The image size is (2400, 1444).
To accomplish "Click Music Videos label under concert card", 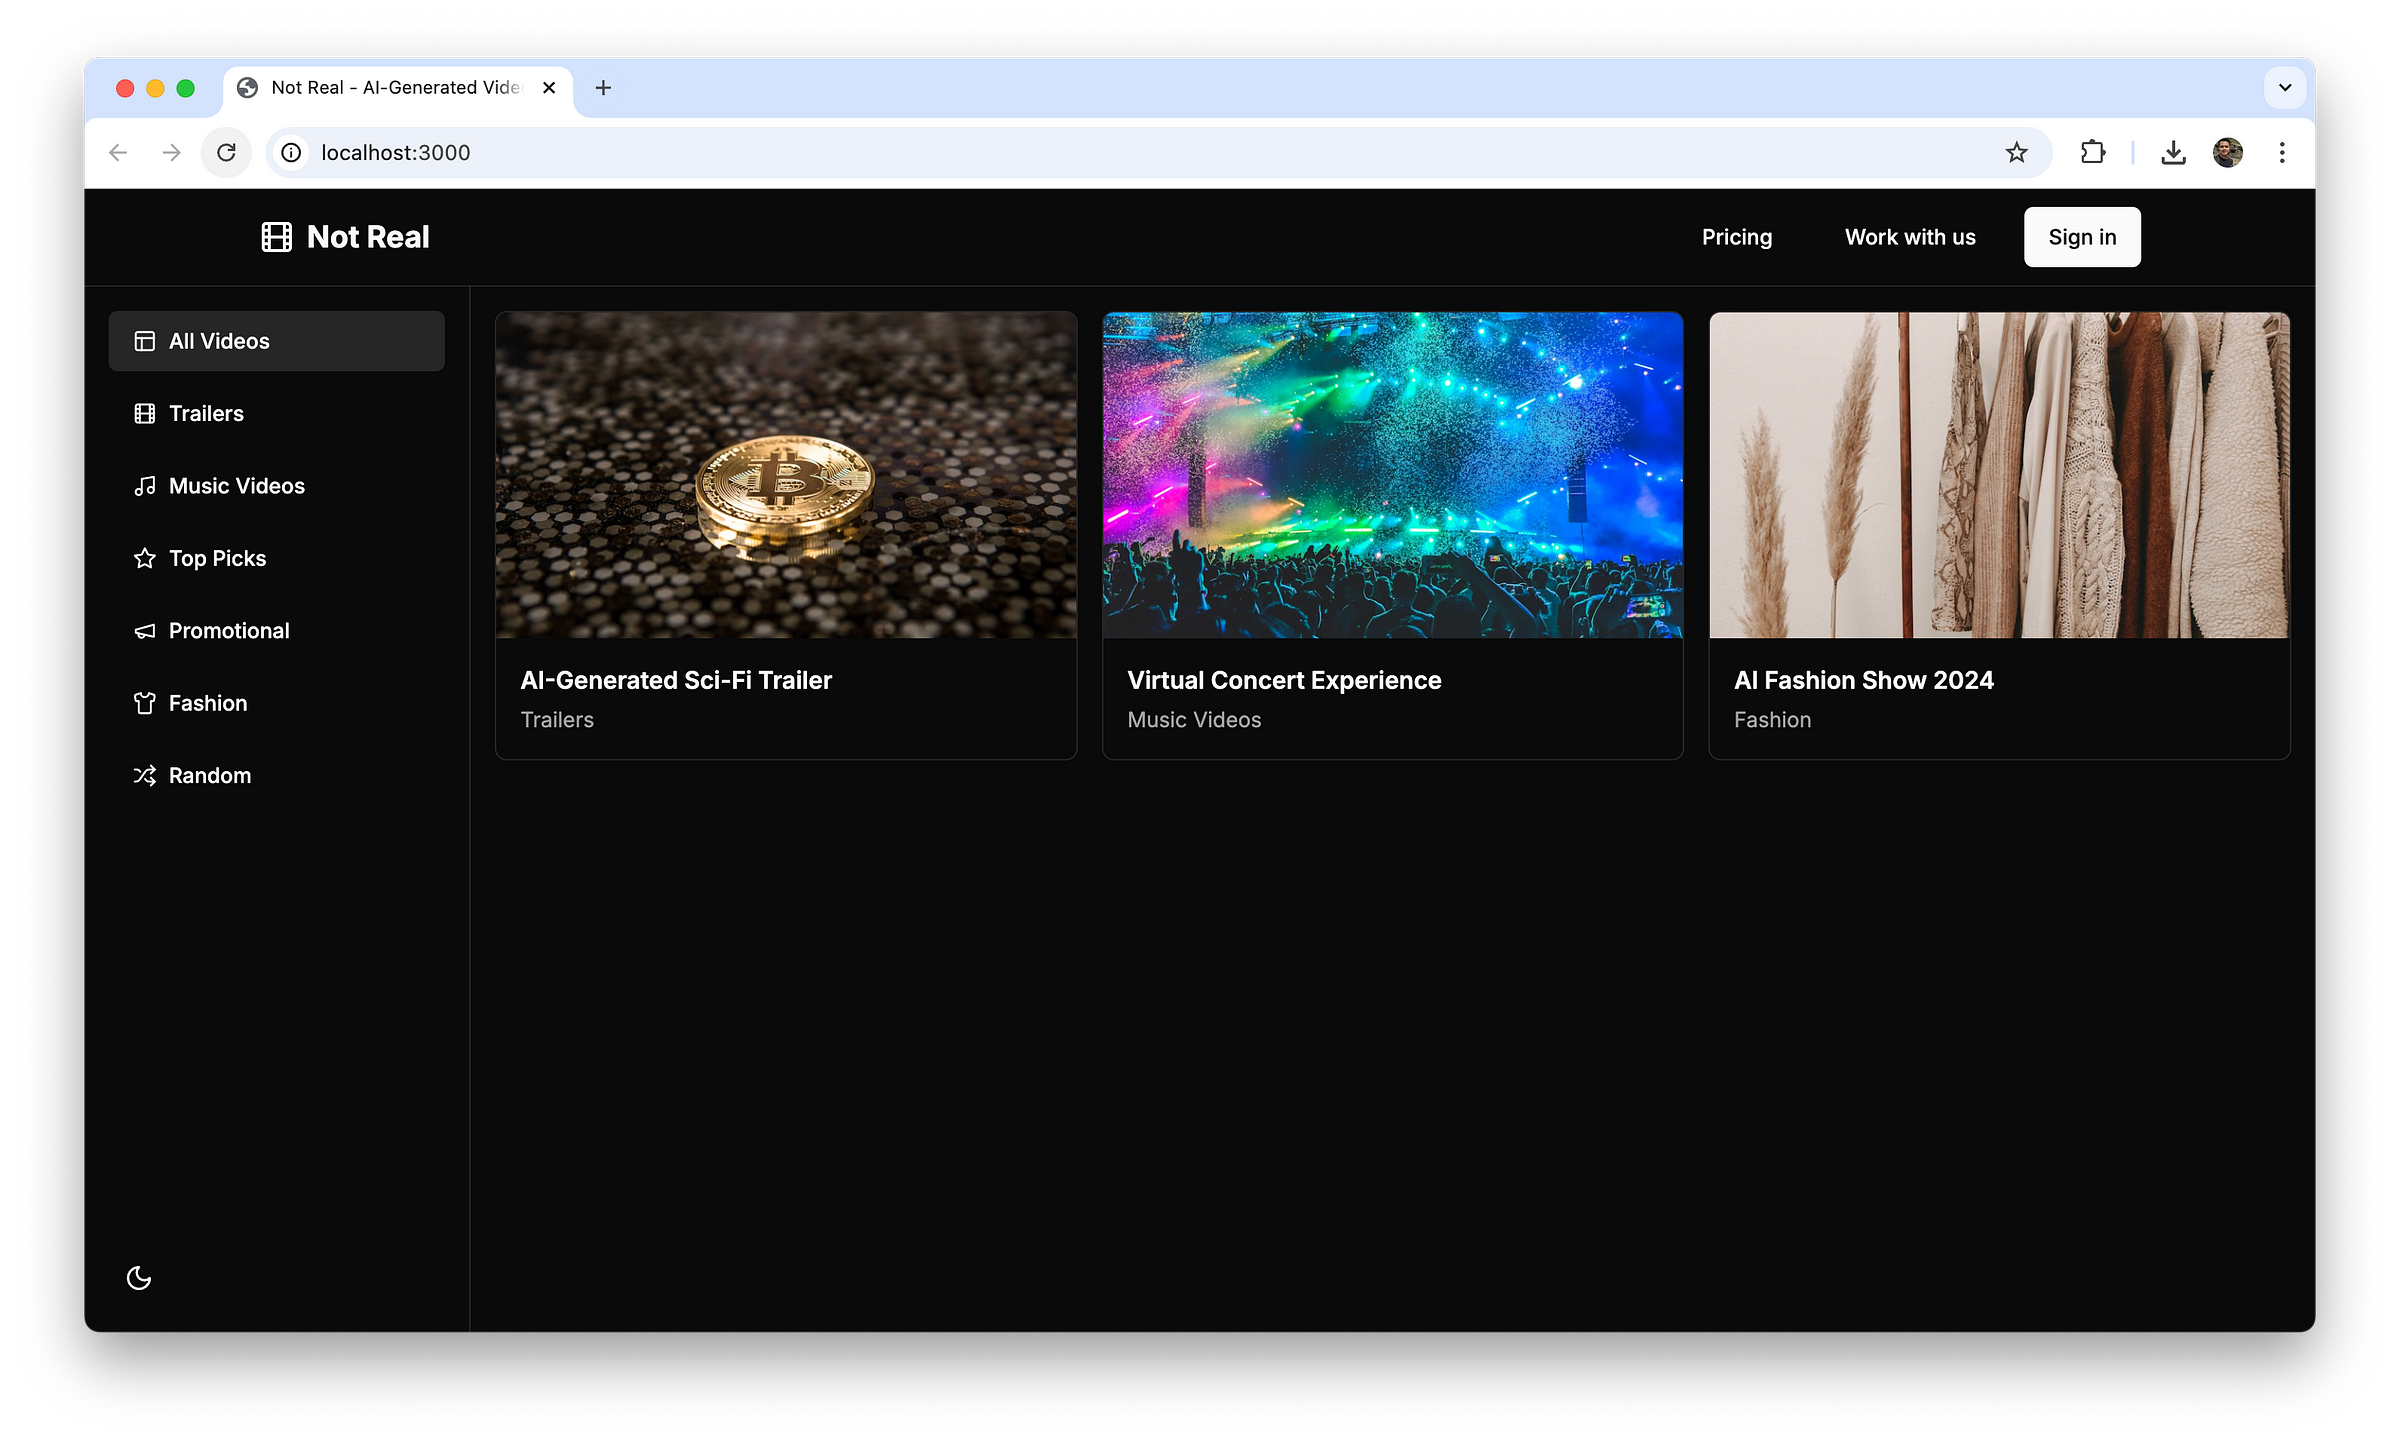I will [x=1194, y=720].
